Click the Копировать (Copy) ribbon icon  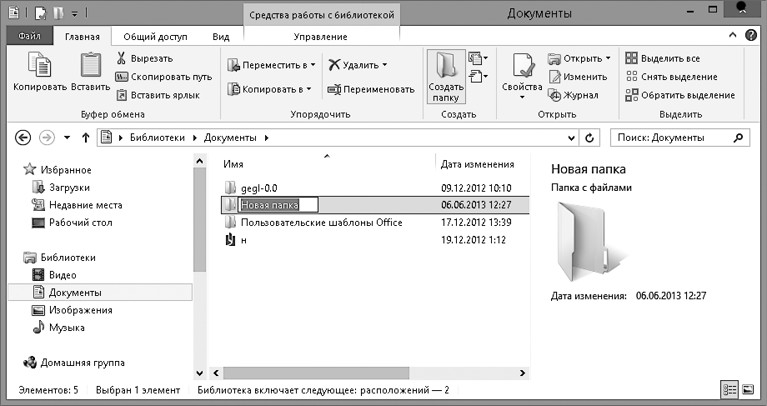pyautogui.click(x=39, y=70)
